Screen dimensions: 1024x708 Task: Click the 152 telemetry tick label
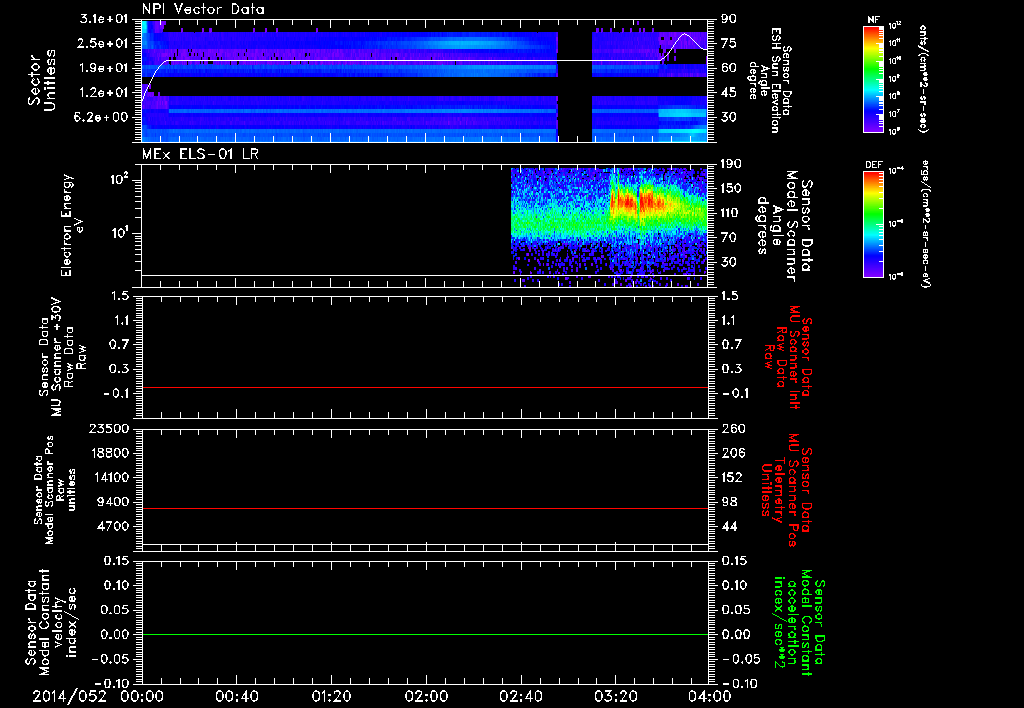[x=731, y=477]
